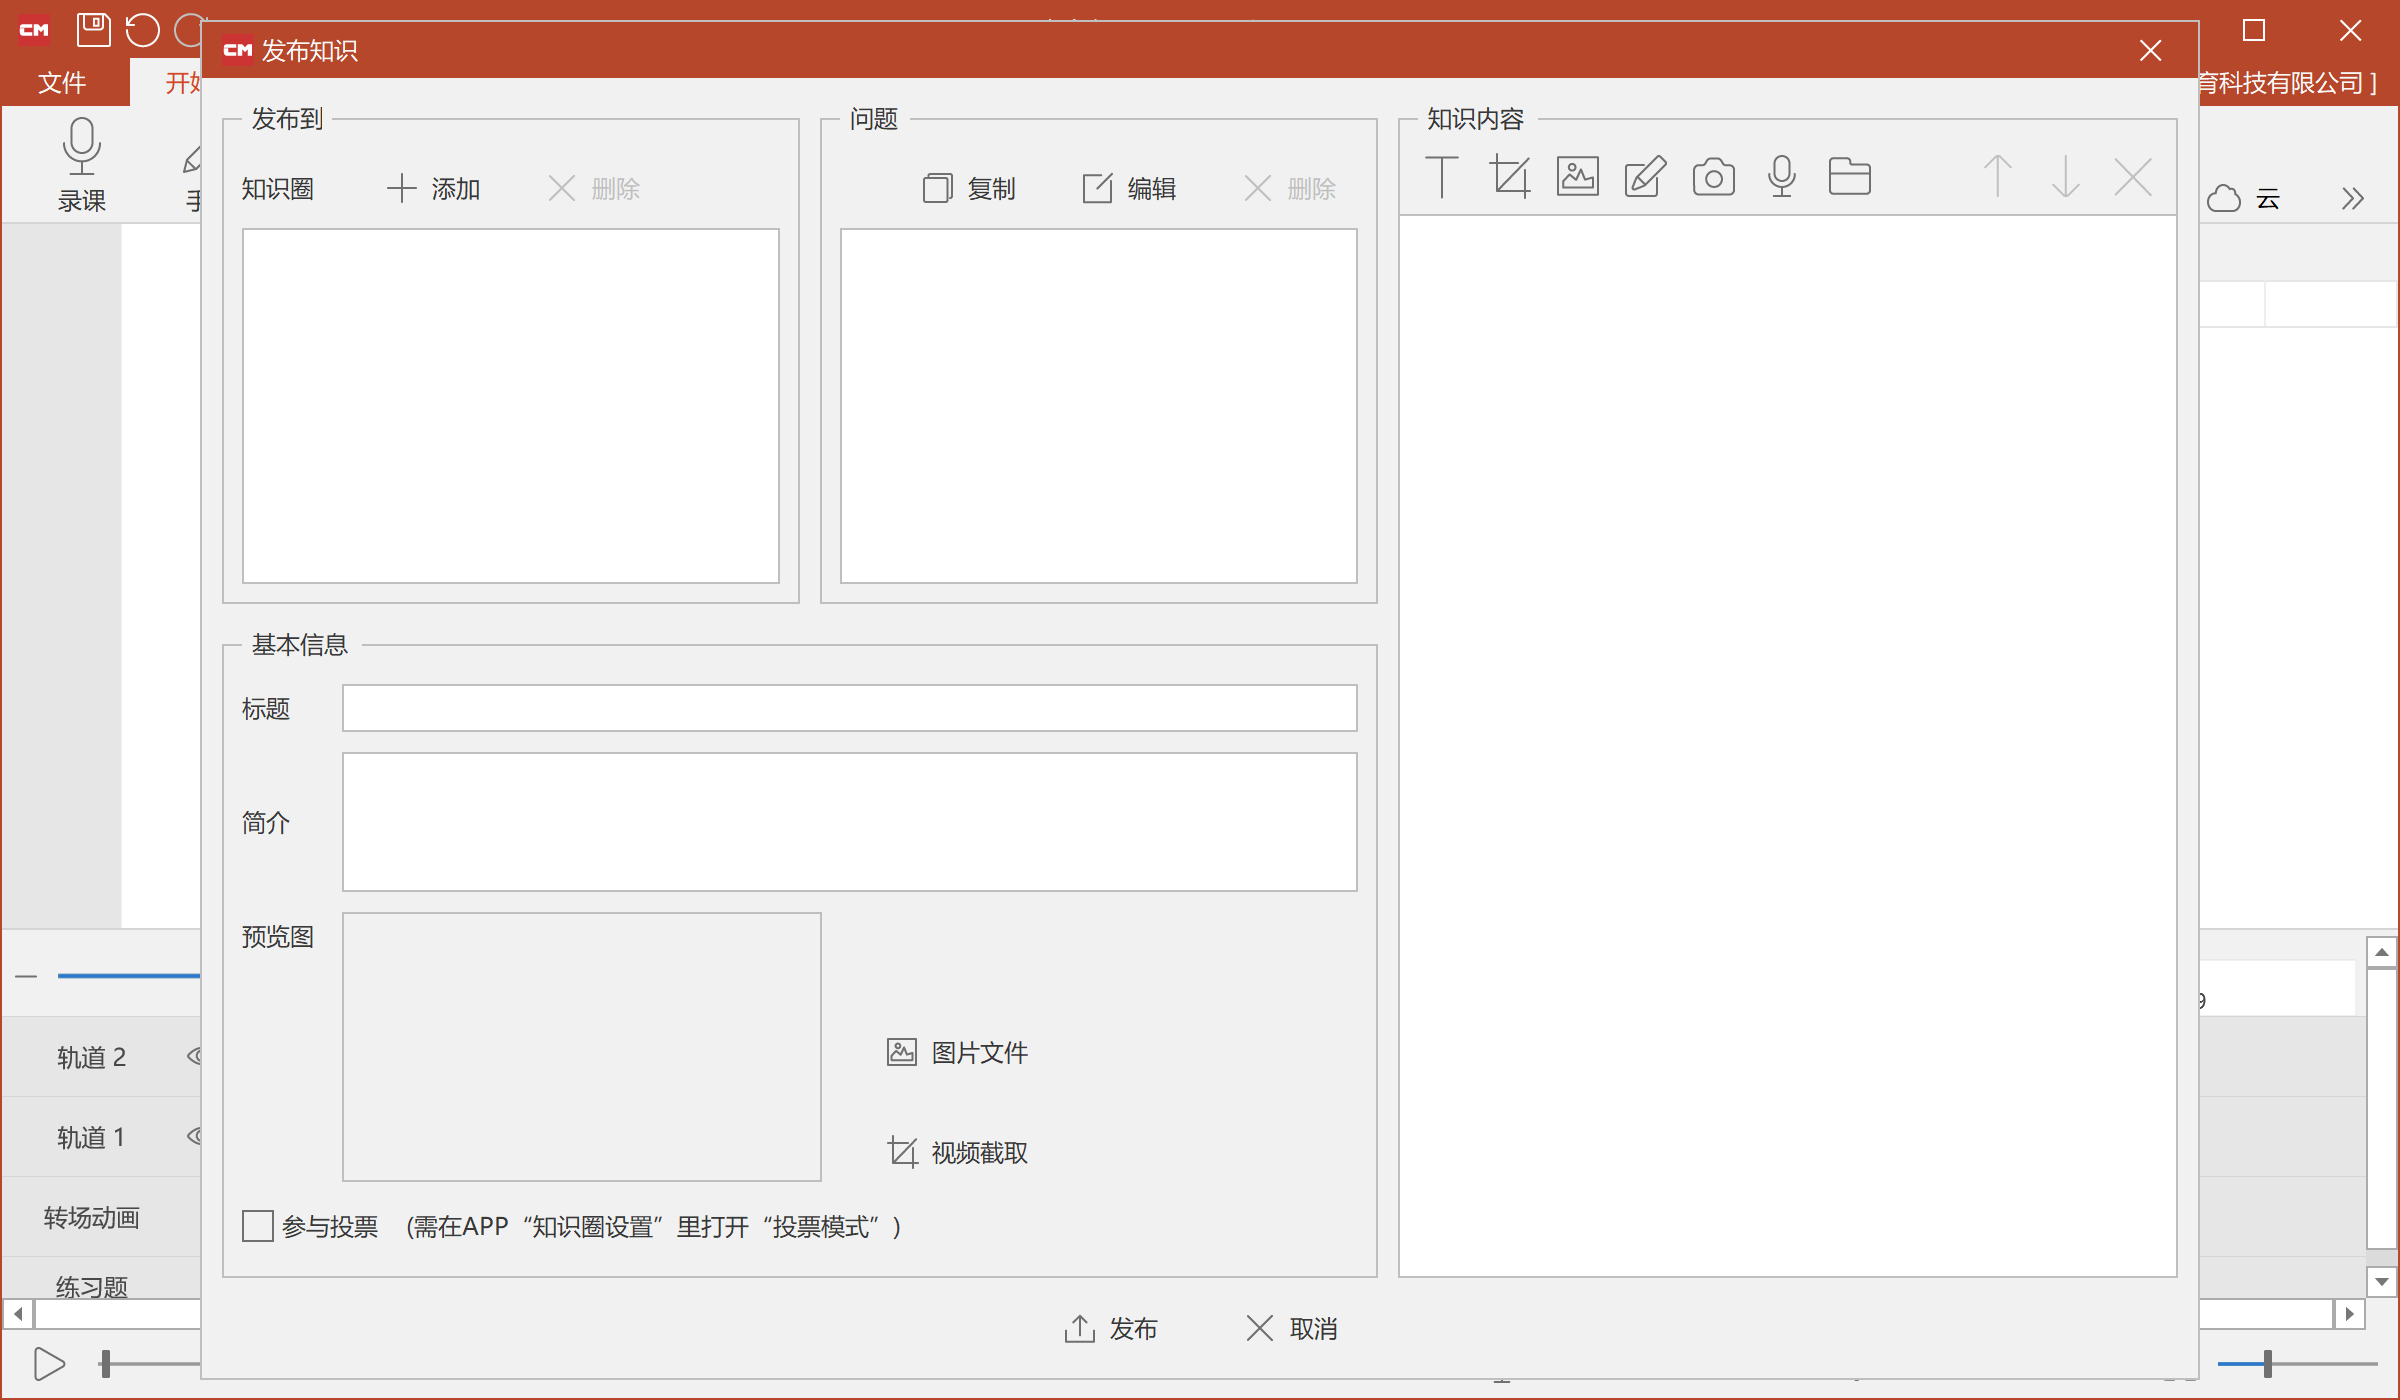
Task: Click the zoom slider handle at bottom right
Action: point(2268,1363)
